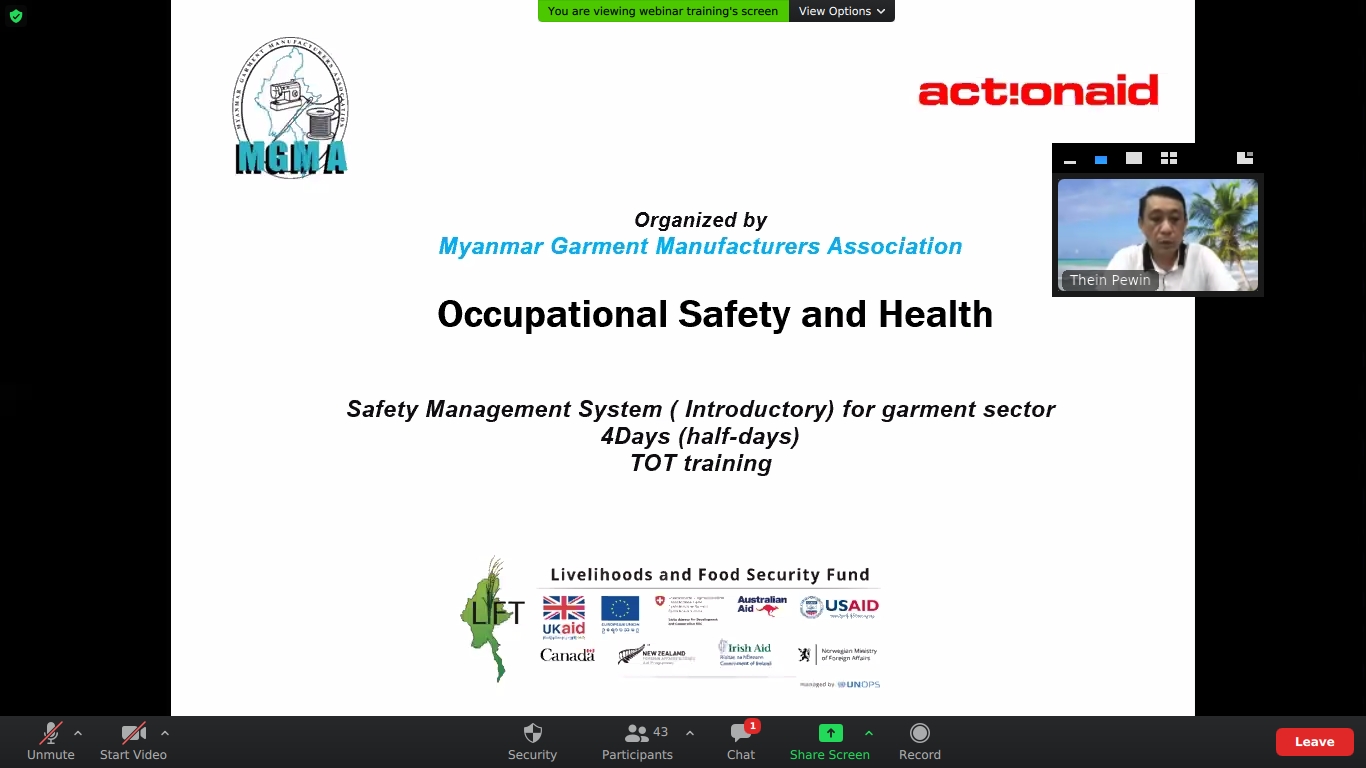The height and width of the screenshot is (768, 1366).
Task: Open the Chat panel
Action: (x=741, y=742)
